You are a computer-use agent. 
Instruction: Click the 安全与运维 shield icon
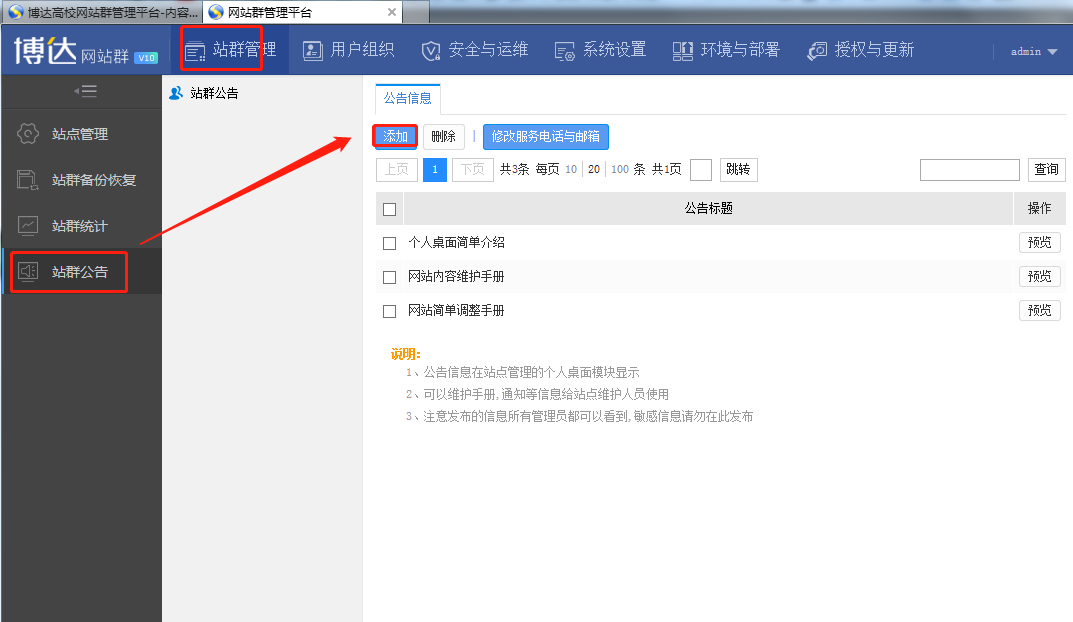(x=431, y=50)
